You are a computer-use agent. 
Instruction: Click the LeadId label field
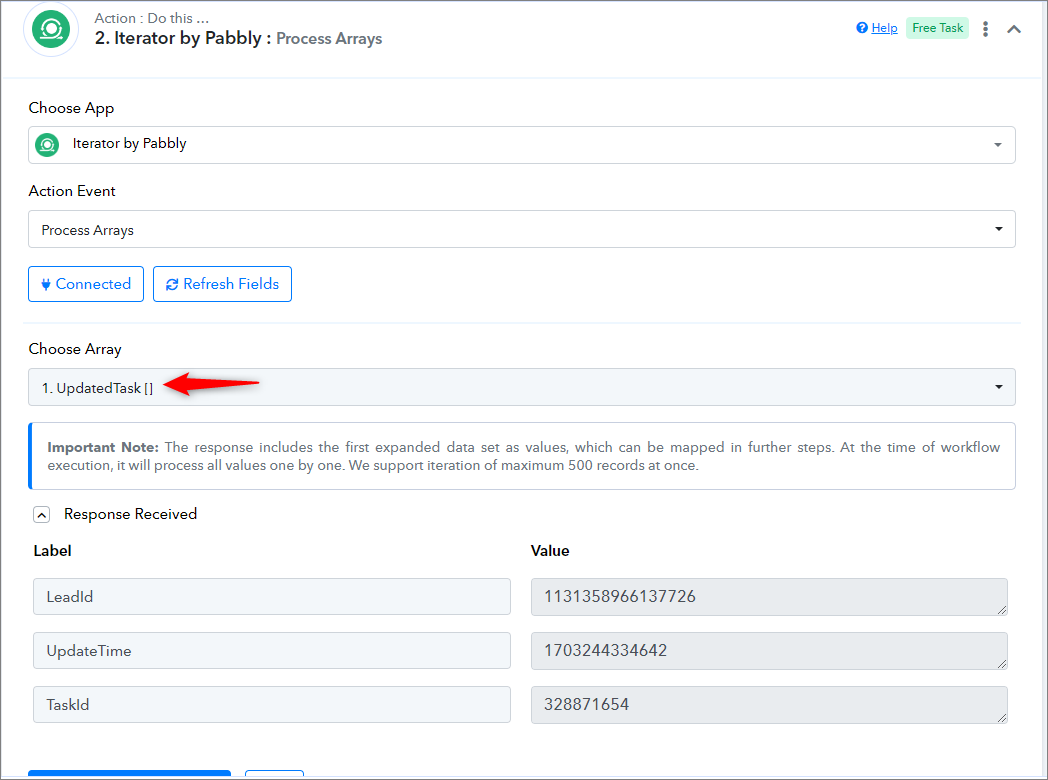pos(271,597)
